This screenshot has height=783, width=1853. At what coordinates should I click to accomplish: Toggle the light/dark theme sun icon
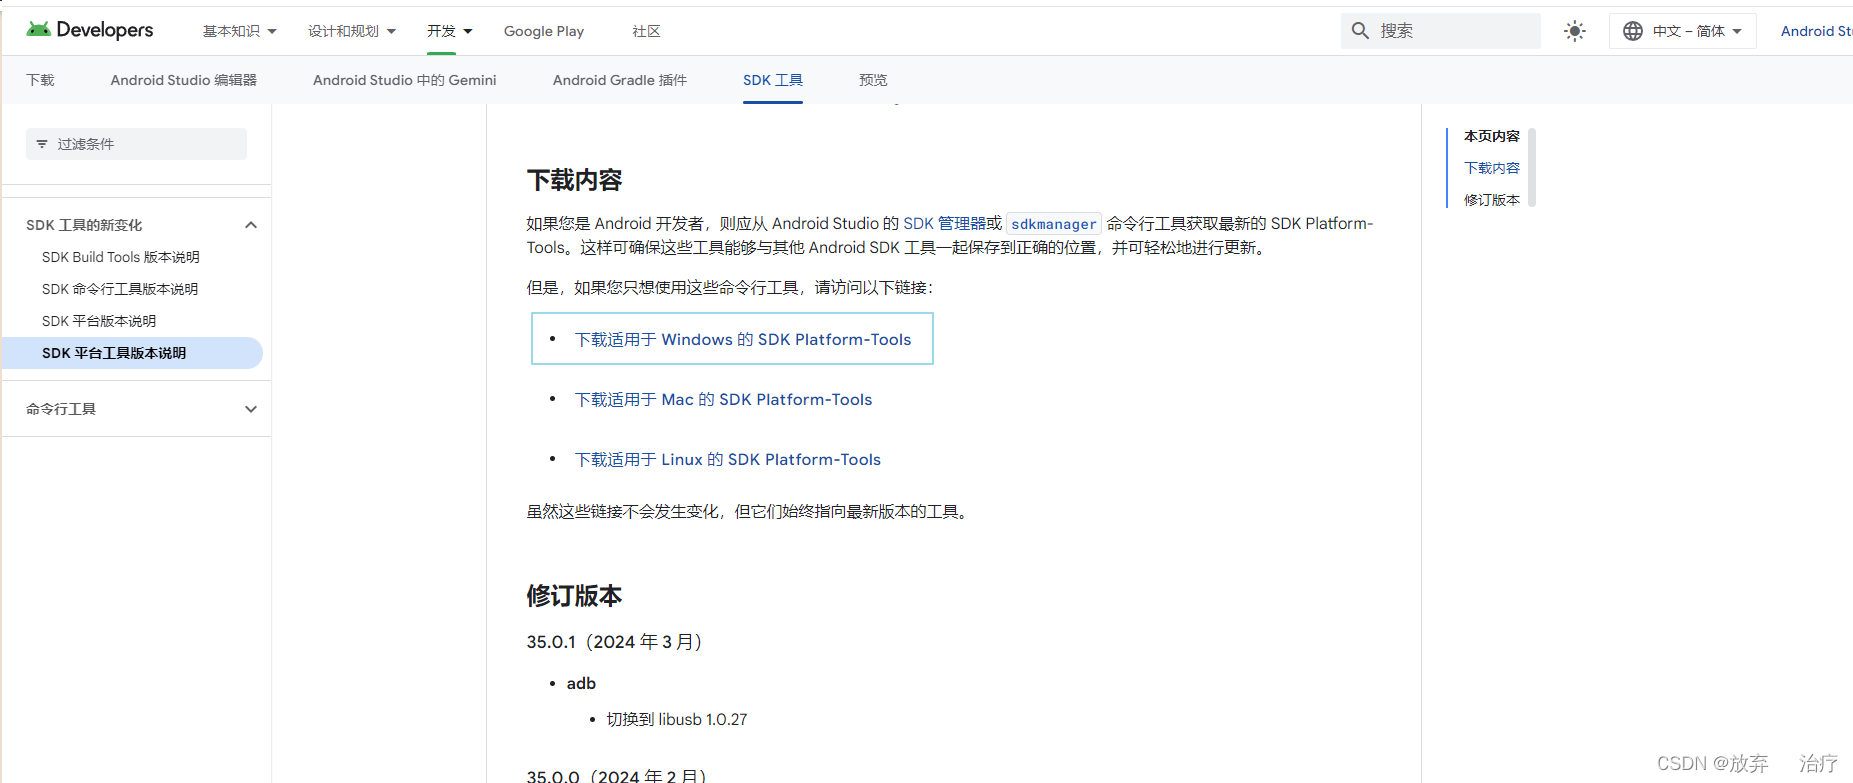1575,31
